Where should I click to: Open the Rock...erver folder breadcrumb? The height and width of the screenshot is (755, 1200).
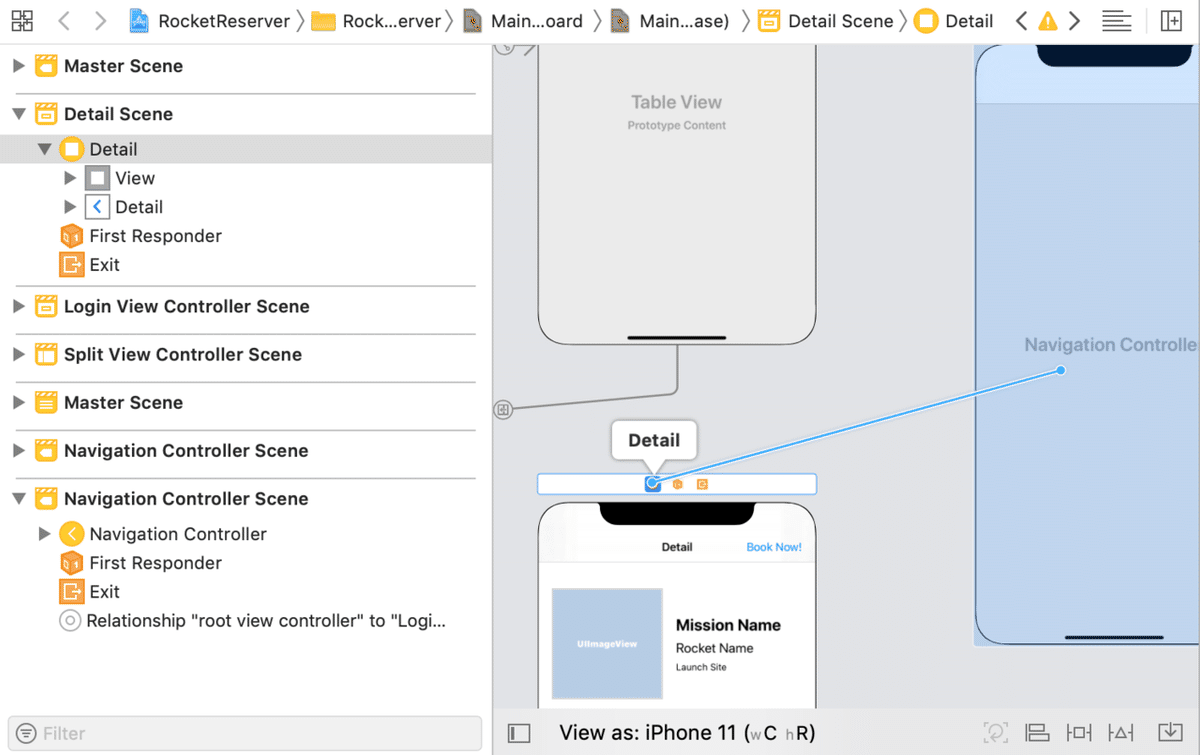click(376, 21)
